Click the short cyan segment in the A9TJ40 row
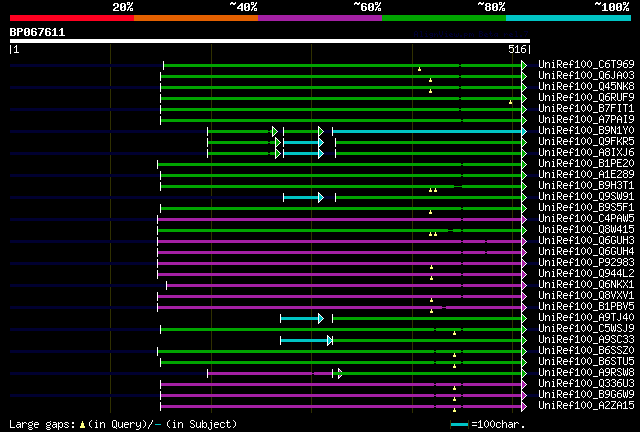This screenshot has height=432, width=640. pyautogui.click(x=300, y=319)
